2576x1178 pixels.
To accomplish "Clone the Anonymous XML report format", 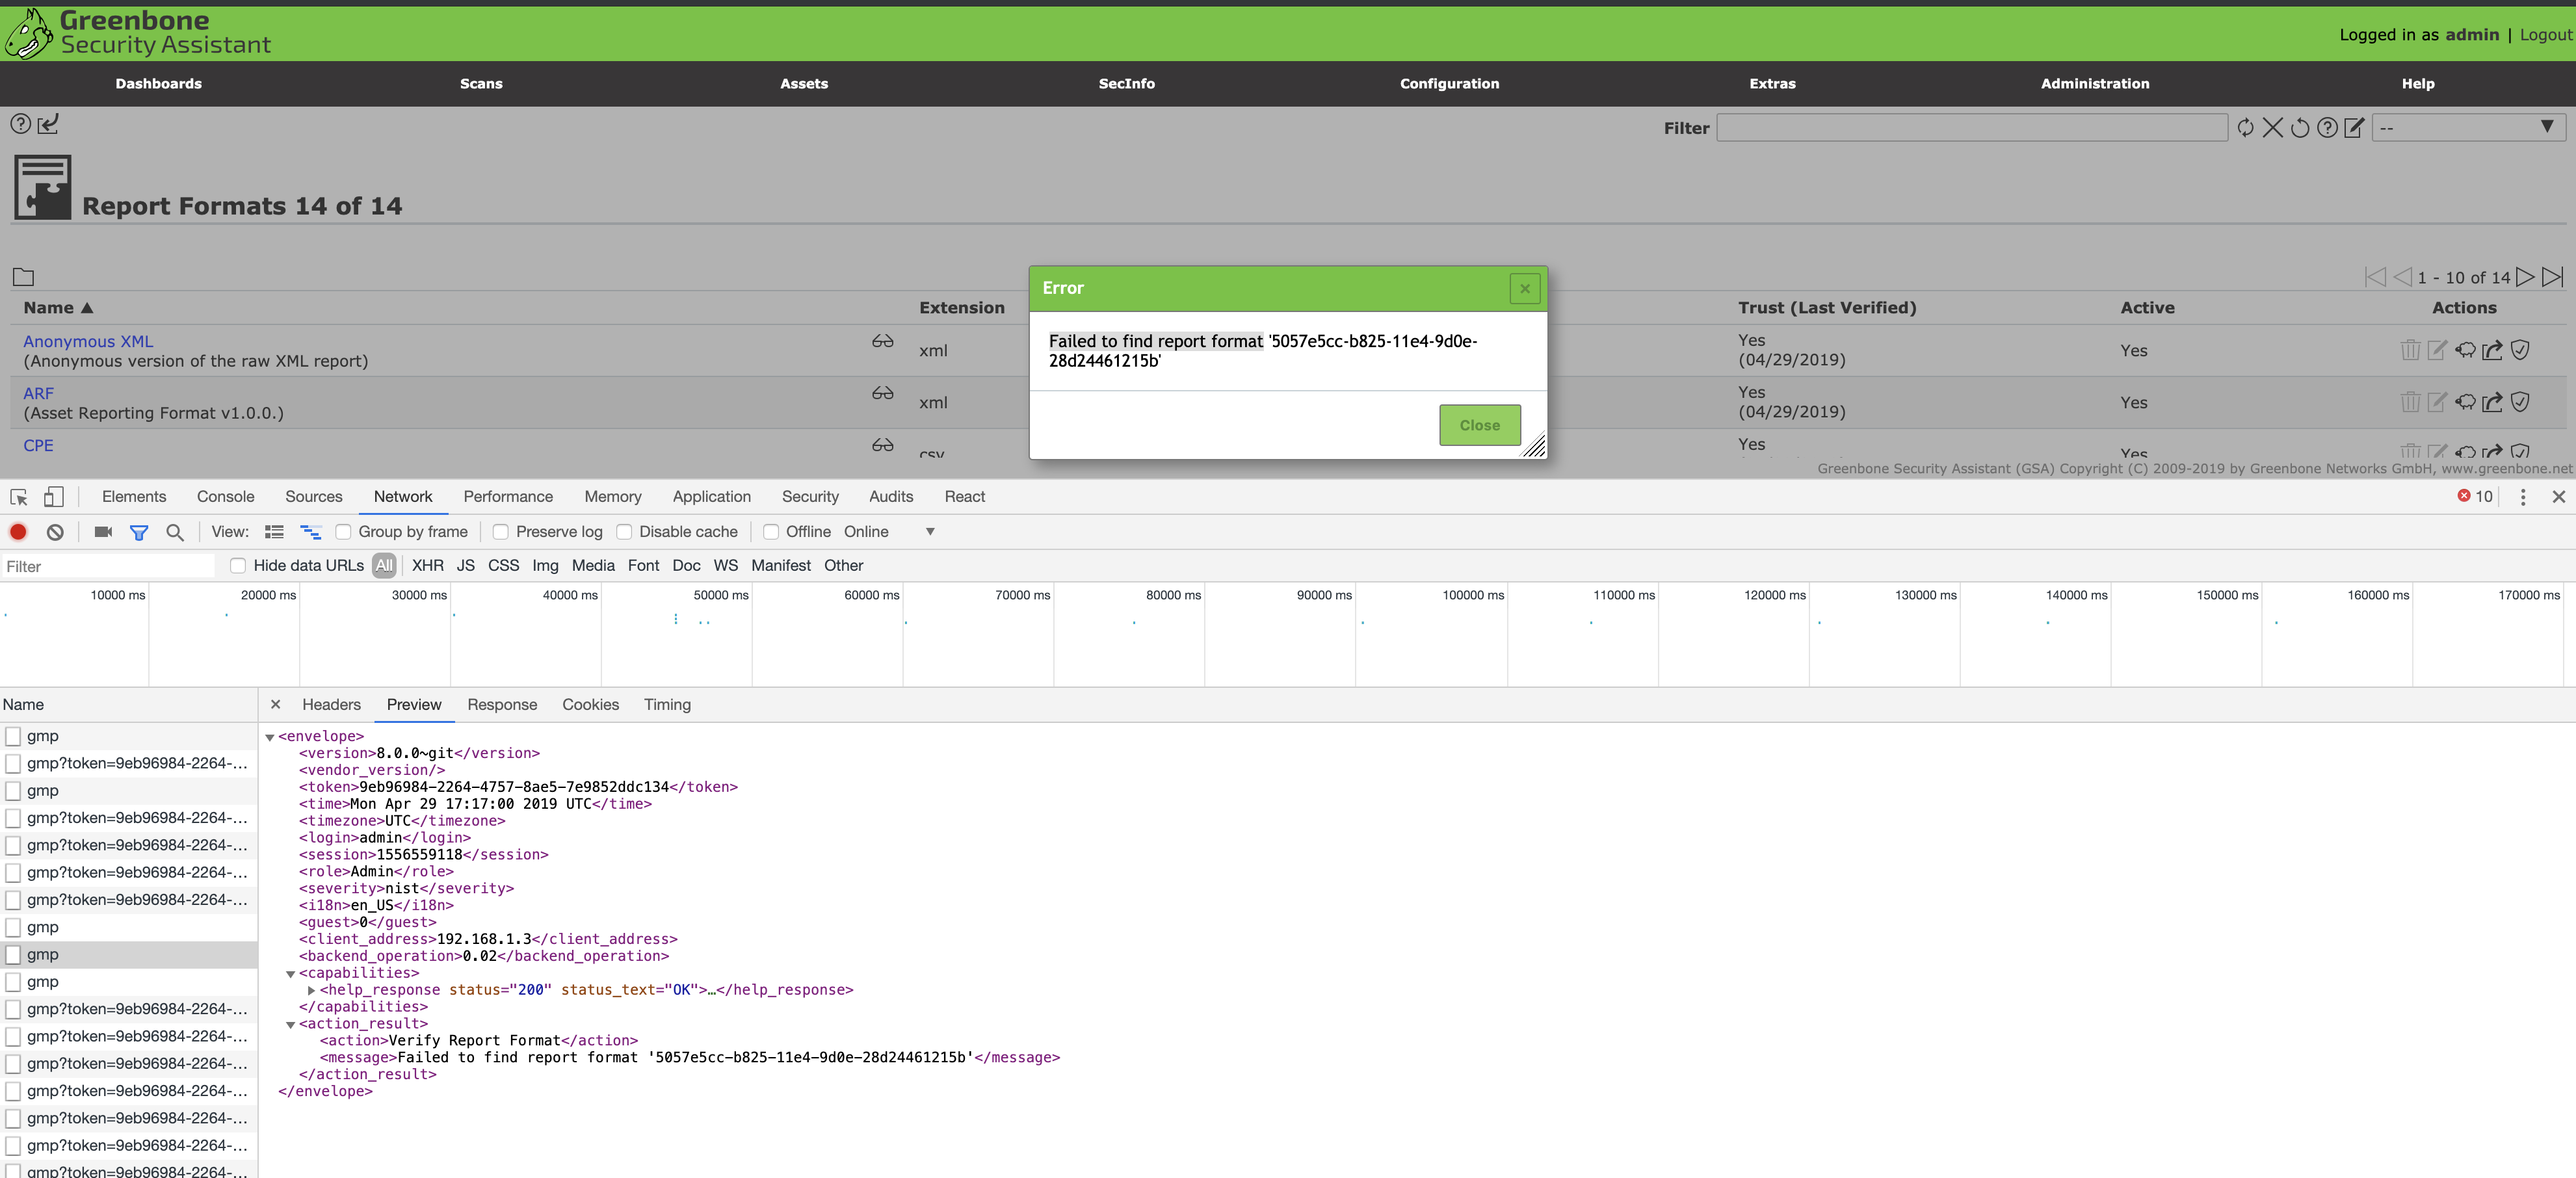I will pyautogui.click(x=2466, y=350).
